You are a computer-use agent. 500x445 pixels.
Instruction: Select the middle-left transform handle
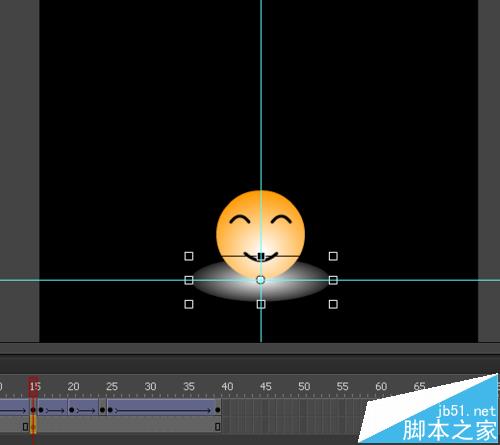[189, 280]
